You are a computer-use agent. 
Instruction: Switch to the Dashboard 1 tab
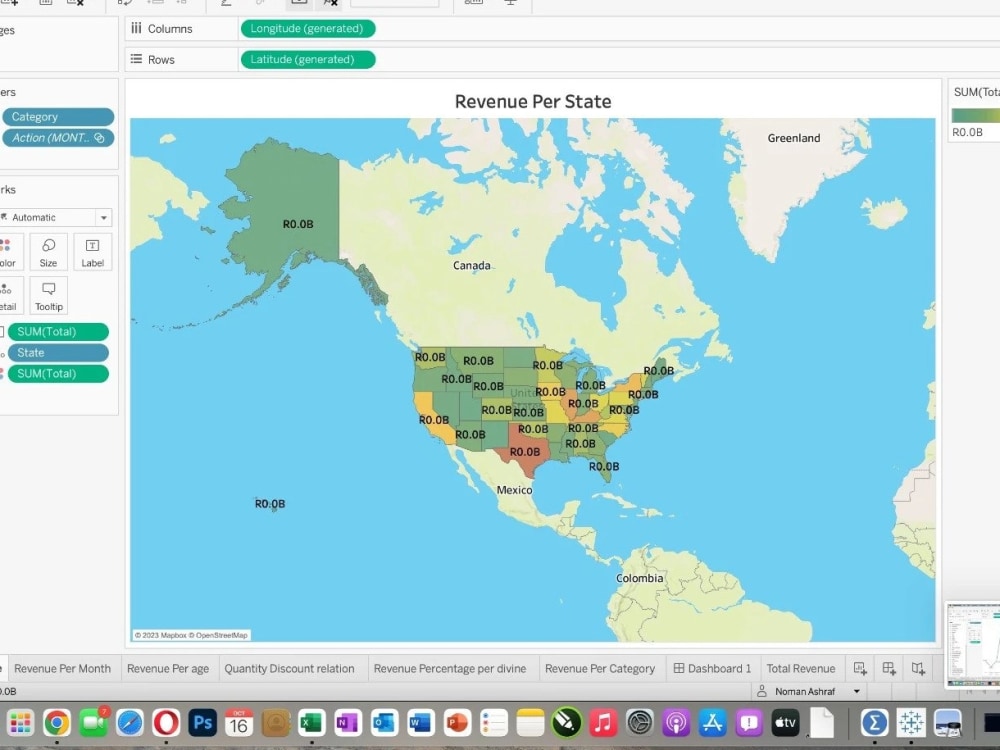pyautogui.click(x=712, y=668)
